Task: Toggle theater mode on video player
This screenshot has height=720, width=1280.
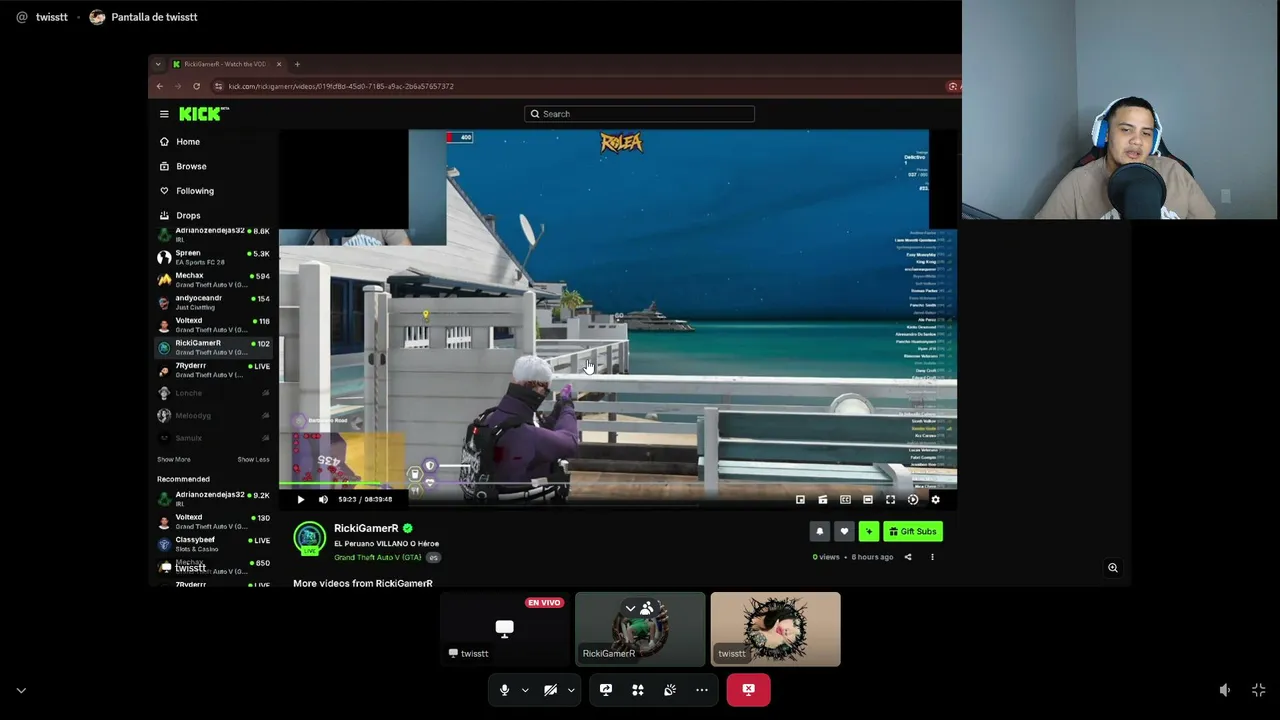Action: 868,500
